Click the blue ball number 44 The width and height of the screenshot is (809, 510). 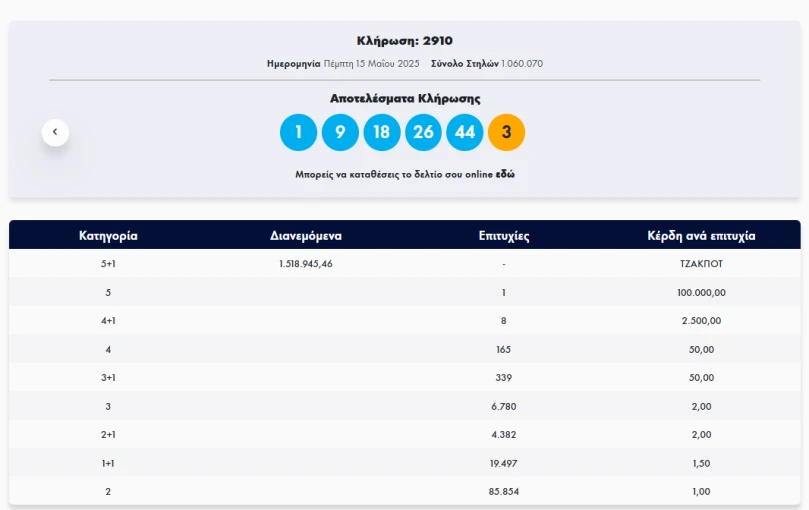coord(464,132)
